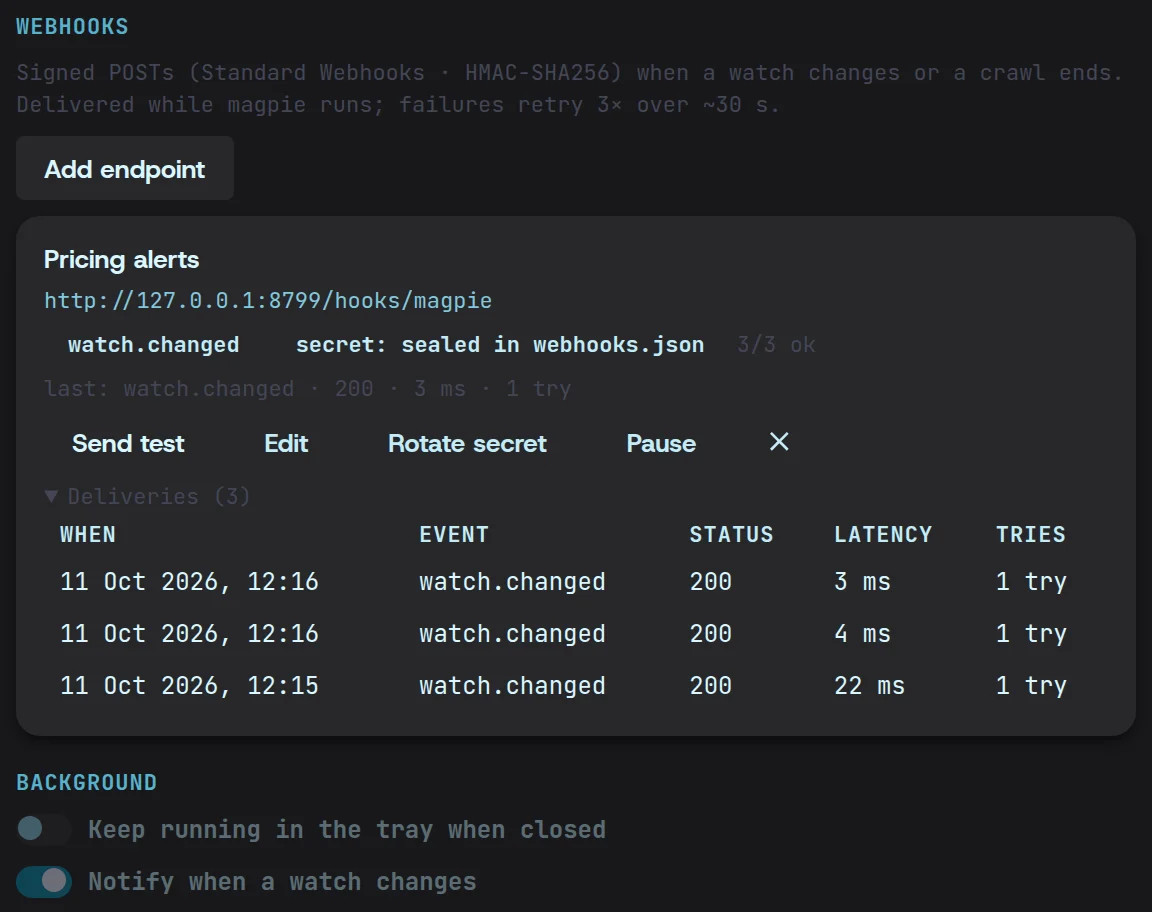Viewport: 1152px width, 912px height.
Task: Click the Pricing alerts title
Action: point(121,259)
